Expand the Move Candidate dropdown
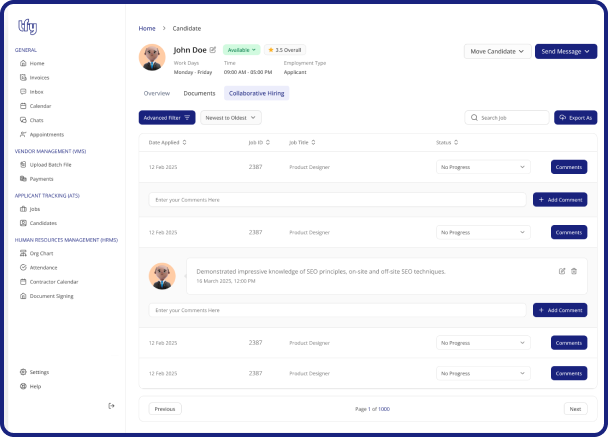Viewport: 608px width, 437px height. click(497, 51)
